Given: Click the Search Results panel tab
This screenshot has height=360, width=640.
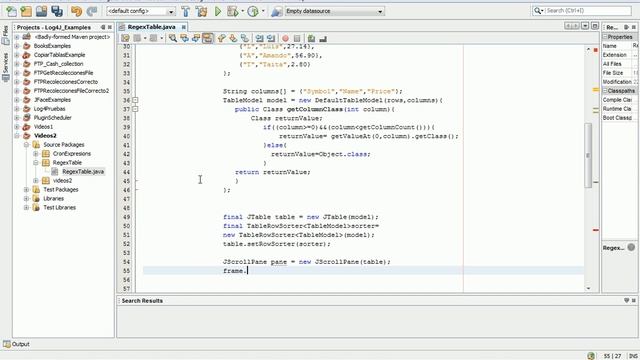Looking at the screenshot, I should [x=142, y=300].
